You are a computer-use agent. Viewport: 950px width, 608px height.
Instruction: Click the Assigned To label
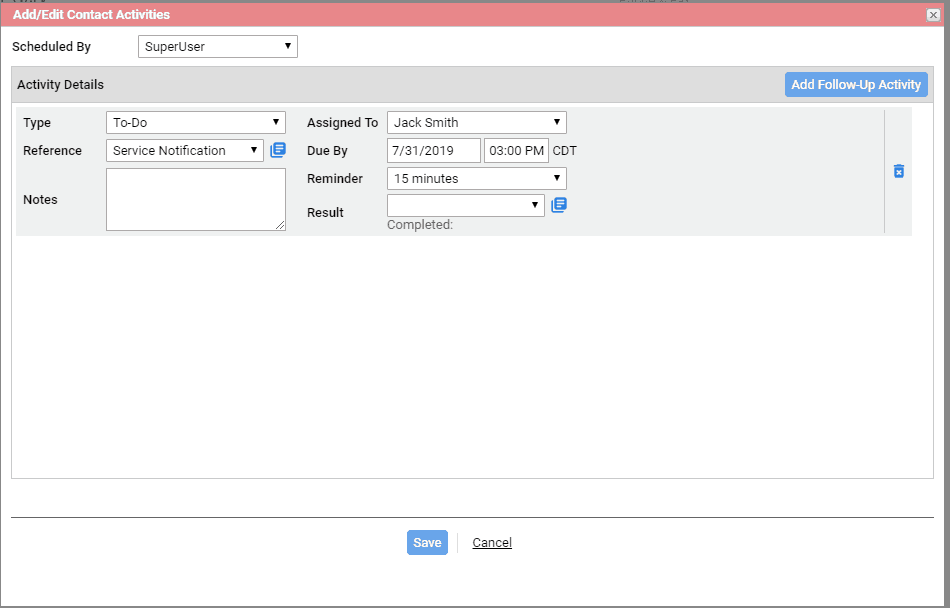click(342, 122)
